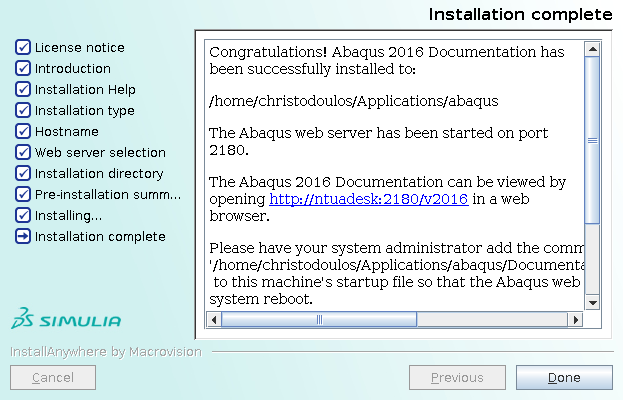
Task: Click the horizontal scrollbar left arrow
Action: [214, 320]
